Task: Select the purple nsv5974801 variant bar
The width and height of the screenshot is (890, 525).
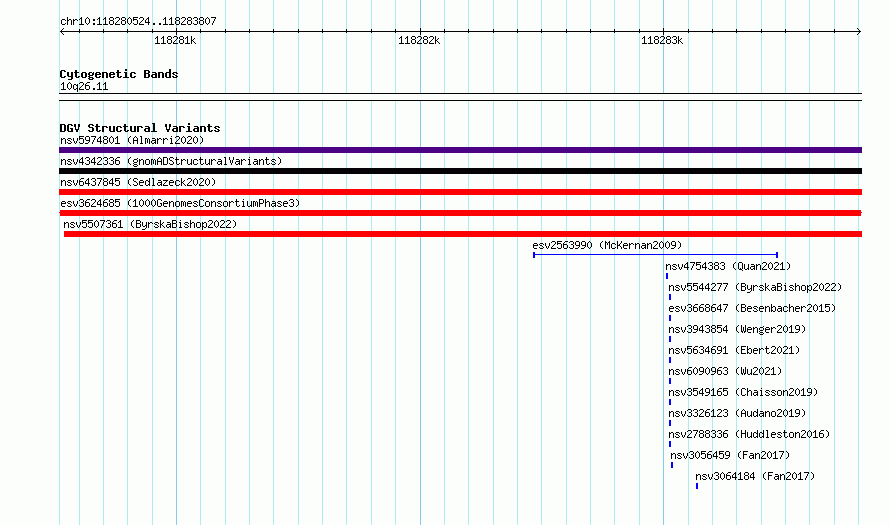Action: coord(460,150)
